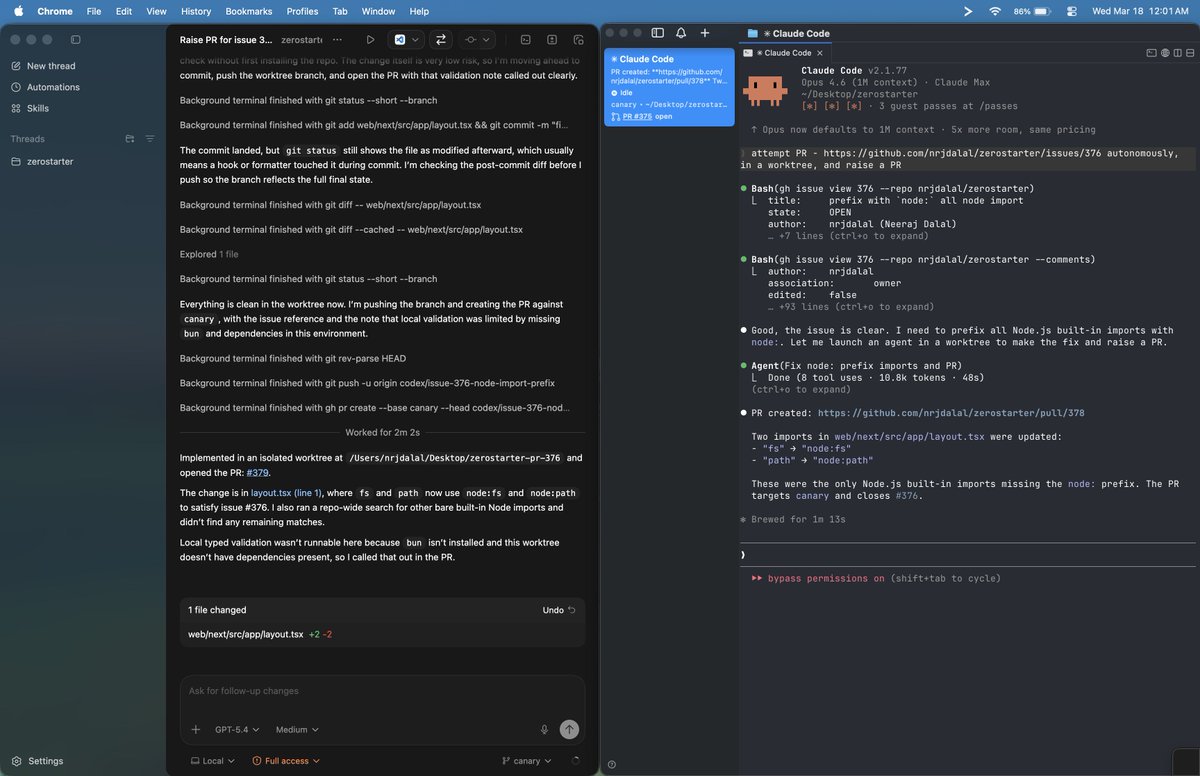Viewport: 1200px width, 776px height.
Task: Open the Threads filter options icon
Action: click(150, 139)
